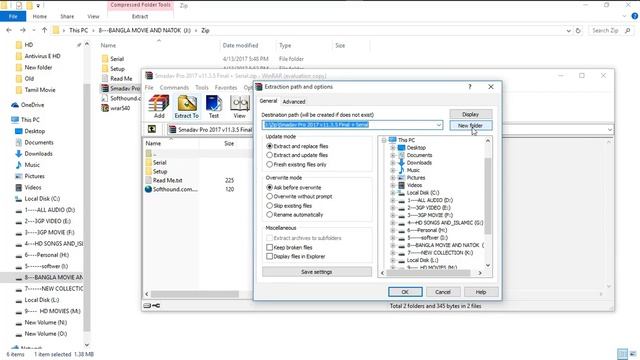This screenshot has height=360, width=640.
Task: Select Fresh existing files only option
Action: (269, 164)
